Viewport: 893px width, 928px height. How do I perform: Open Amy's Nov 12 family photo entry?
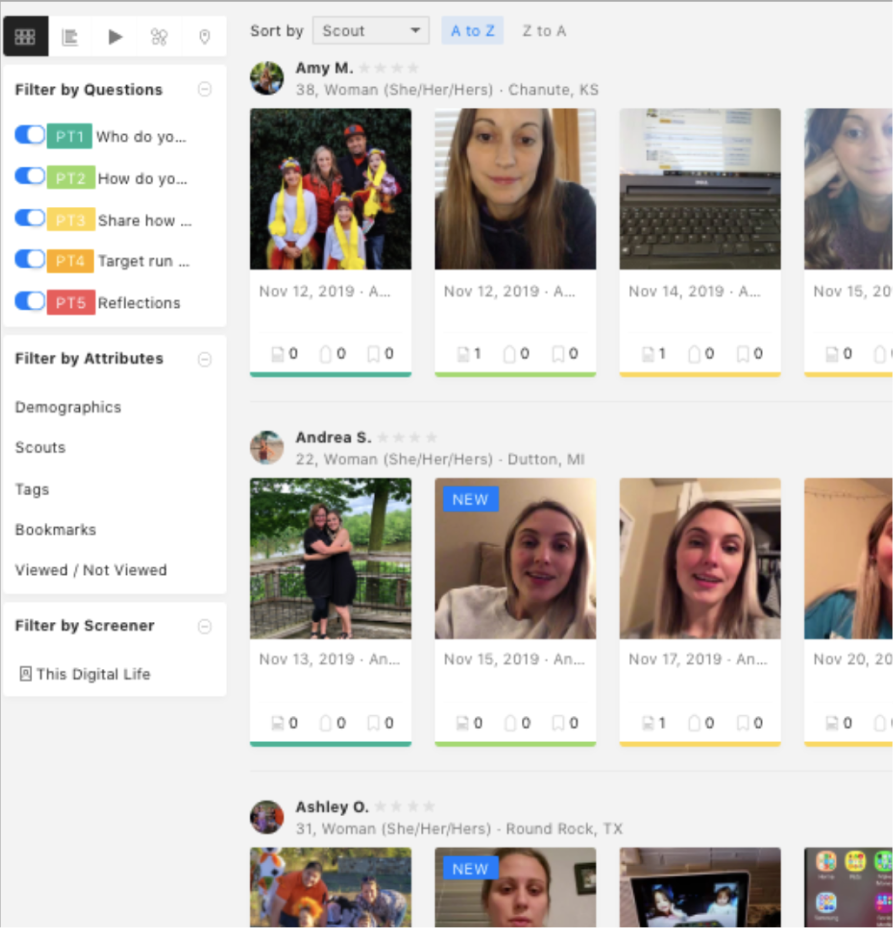click(x=331, y=189)
